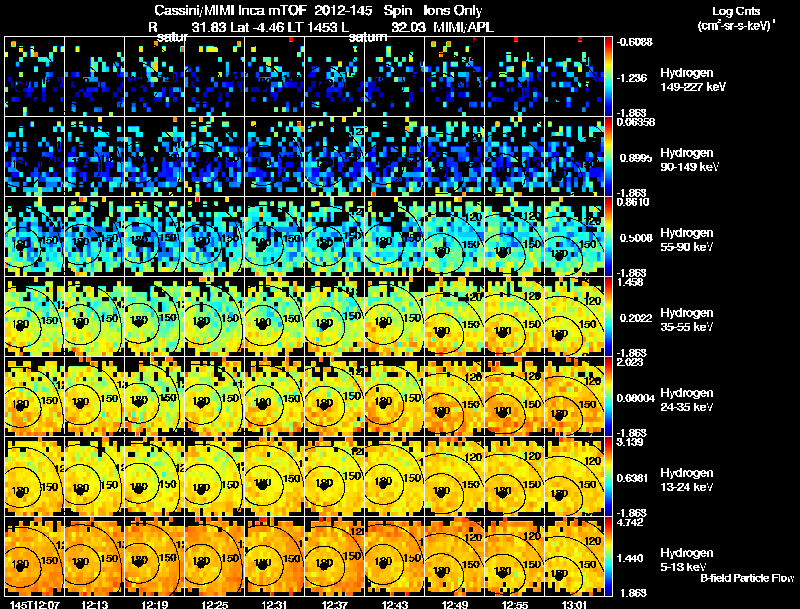Click the 4.742 colorbar value
The width and height of the screenshot is (800, 609).
click(x=631, y=522)
